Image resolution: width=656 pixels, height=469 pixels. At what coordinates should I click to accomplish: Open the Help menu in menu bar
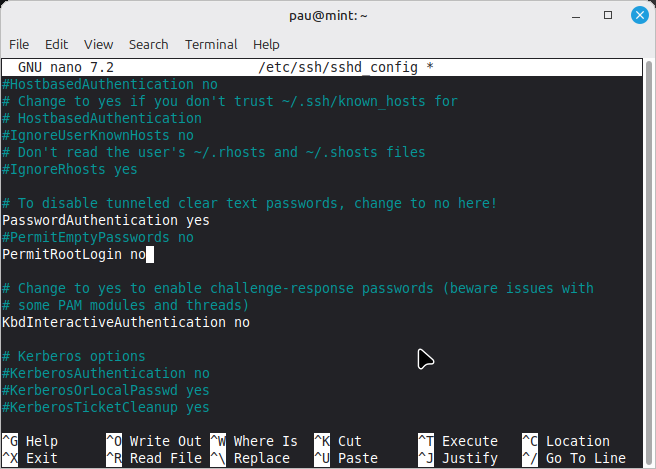(x=266, y=44)
